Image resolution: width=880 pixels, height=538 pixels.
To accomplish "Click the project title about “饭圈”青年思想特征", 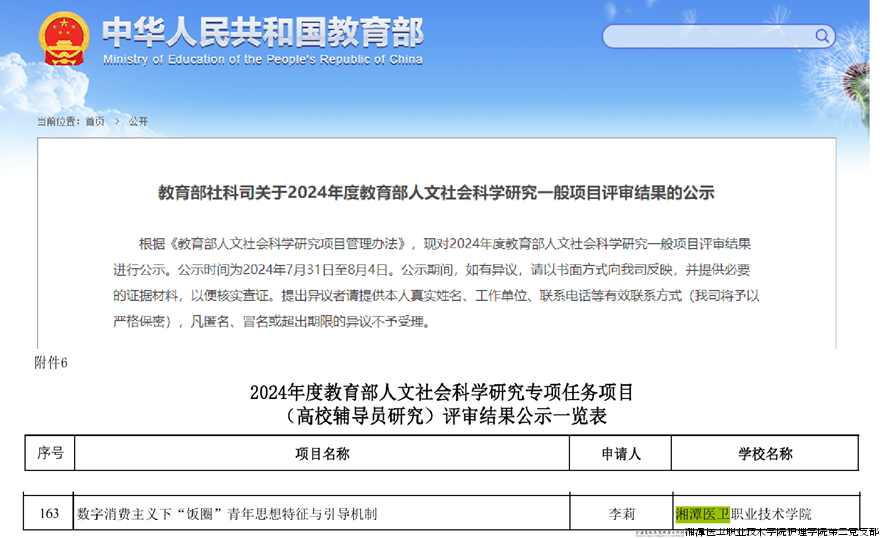I will pyautogui.click(x=227, y=514).
